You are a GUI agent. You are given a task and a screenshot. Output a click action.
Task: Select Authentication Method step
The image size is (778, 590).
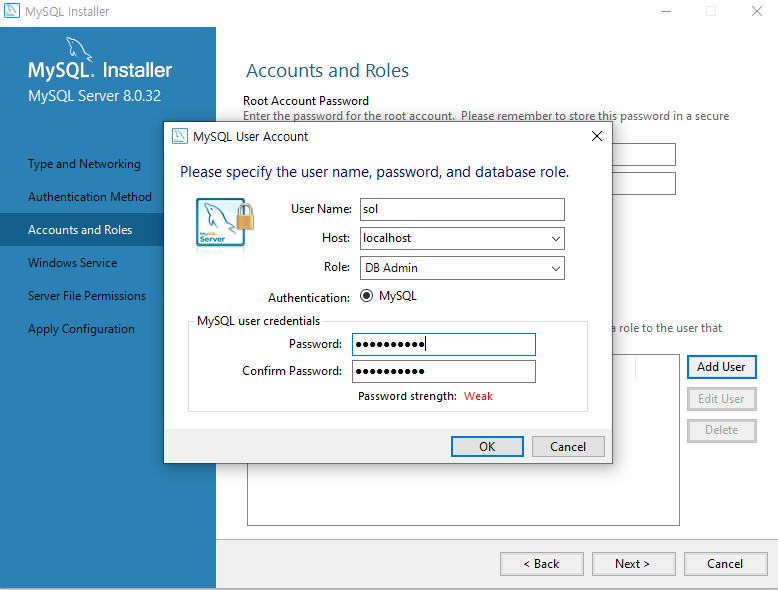coord(90,197)
